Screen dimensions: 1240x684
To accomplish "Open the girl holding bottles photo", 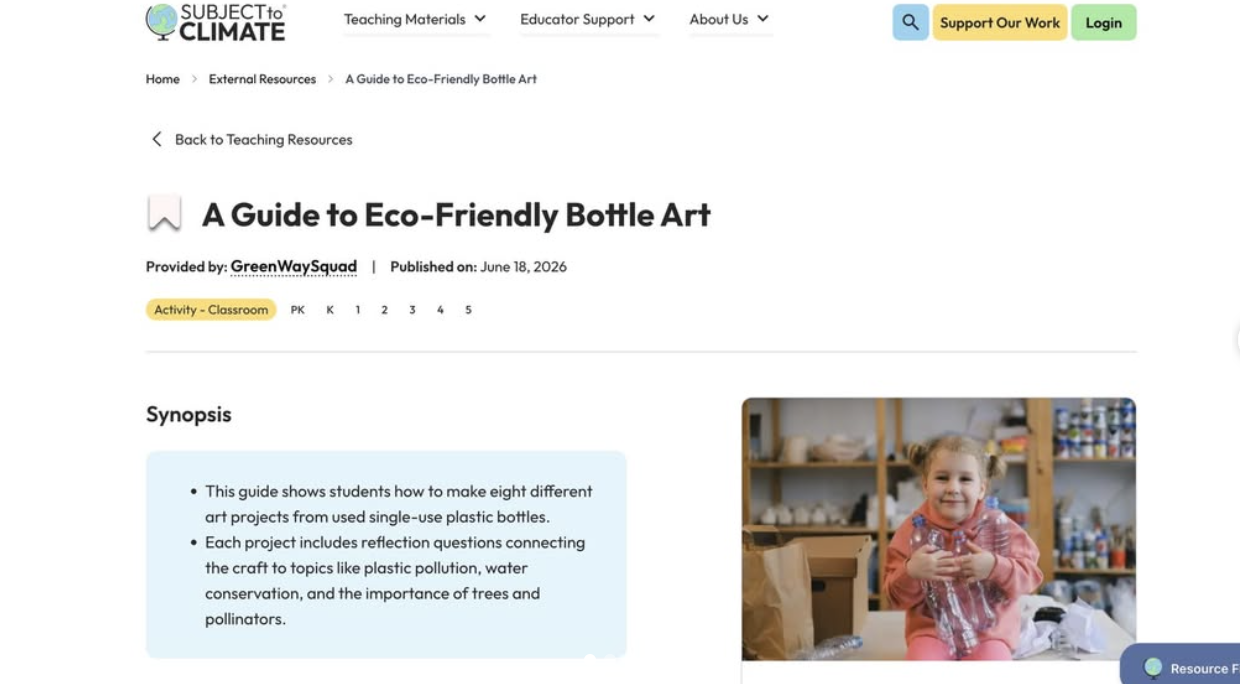I will click(x=939, y=529).
